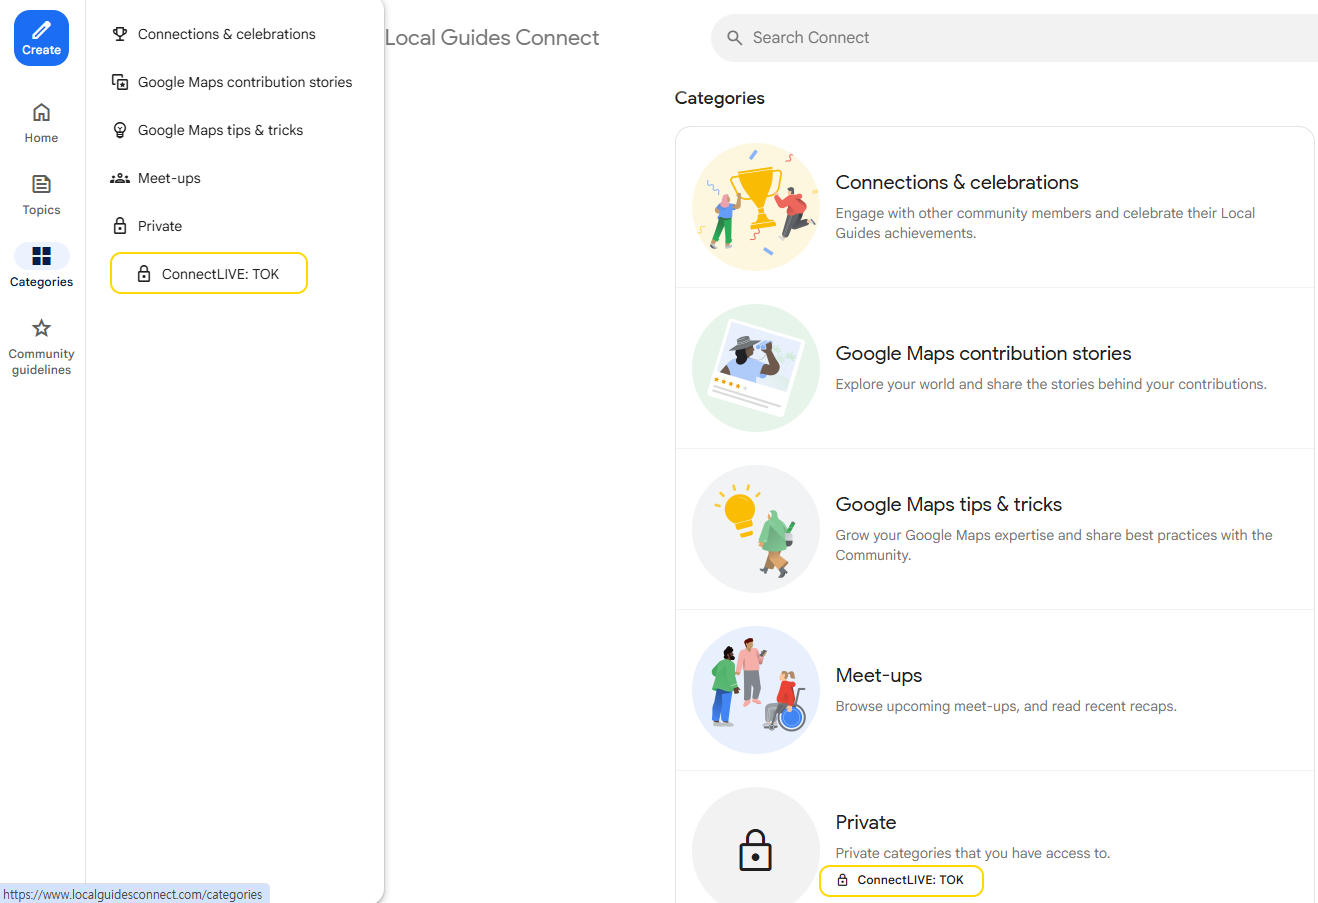Click the Create pencil button
The width and height of the screenshot is (1318, 903).
click(x=41, y=38)
